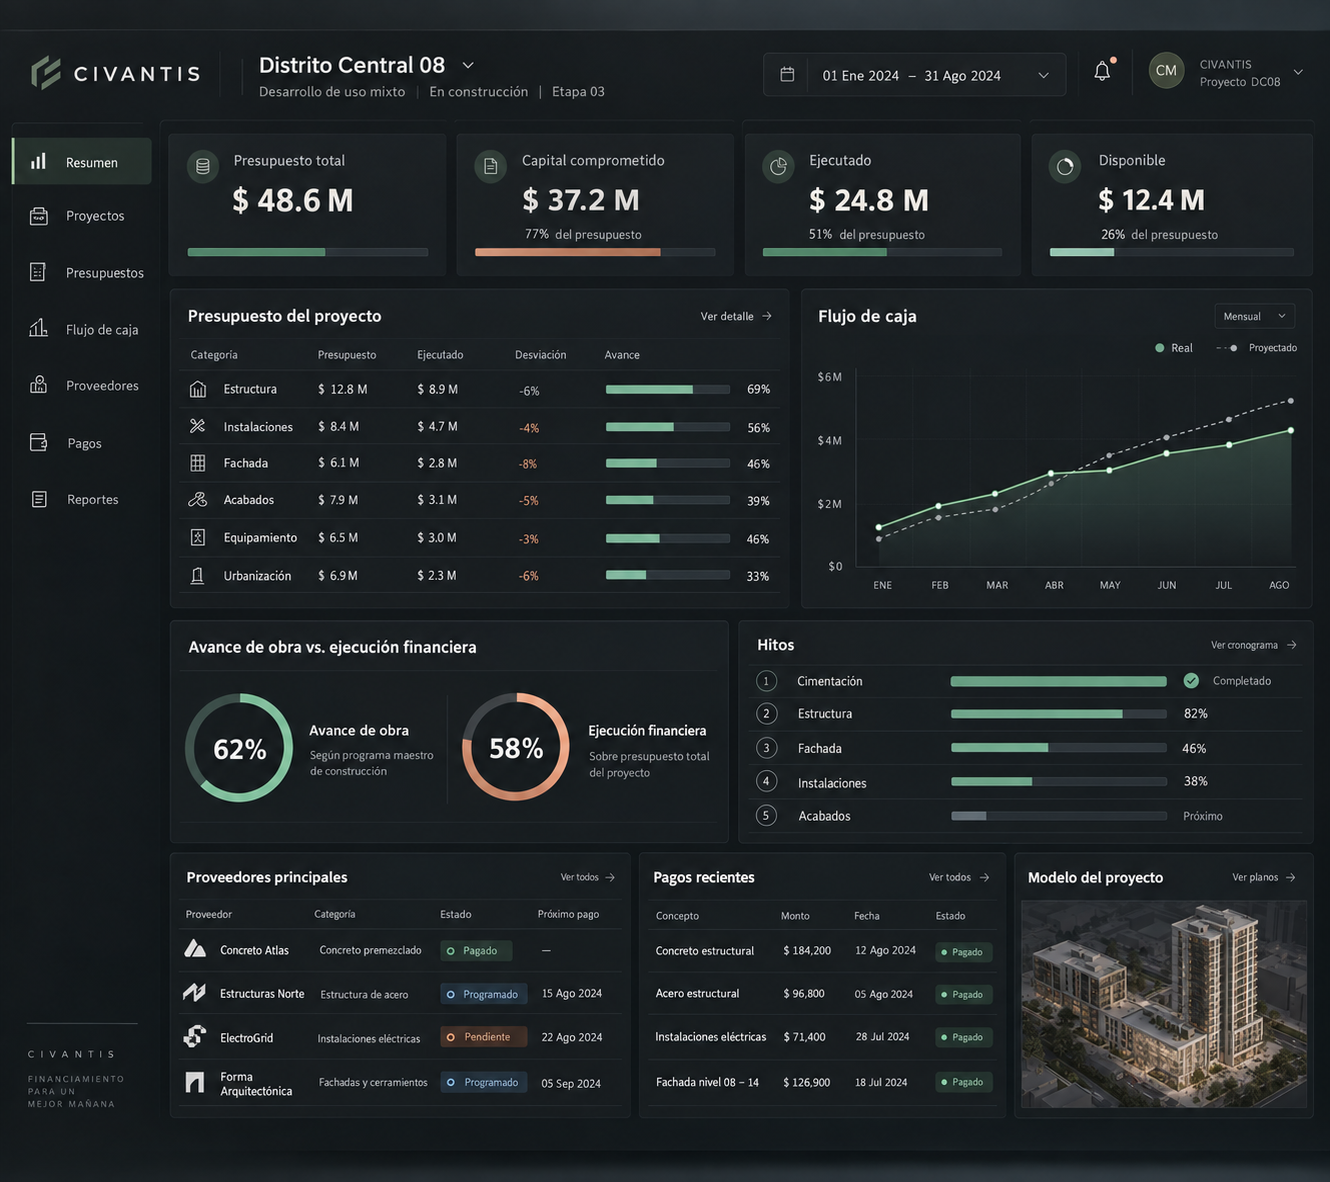Viewport: 1330px width, 1182px height.
Task: Click the calendar icon in date range
Action: coord(787,75)
